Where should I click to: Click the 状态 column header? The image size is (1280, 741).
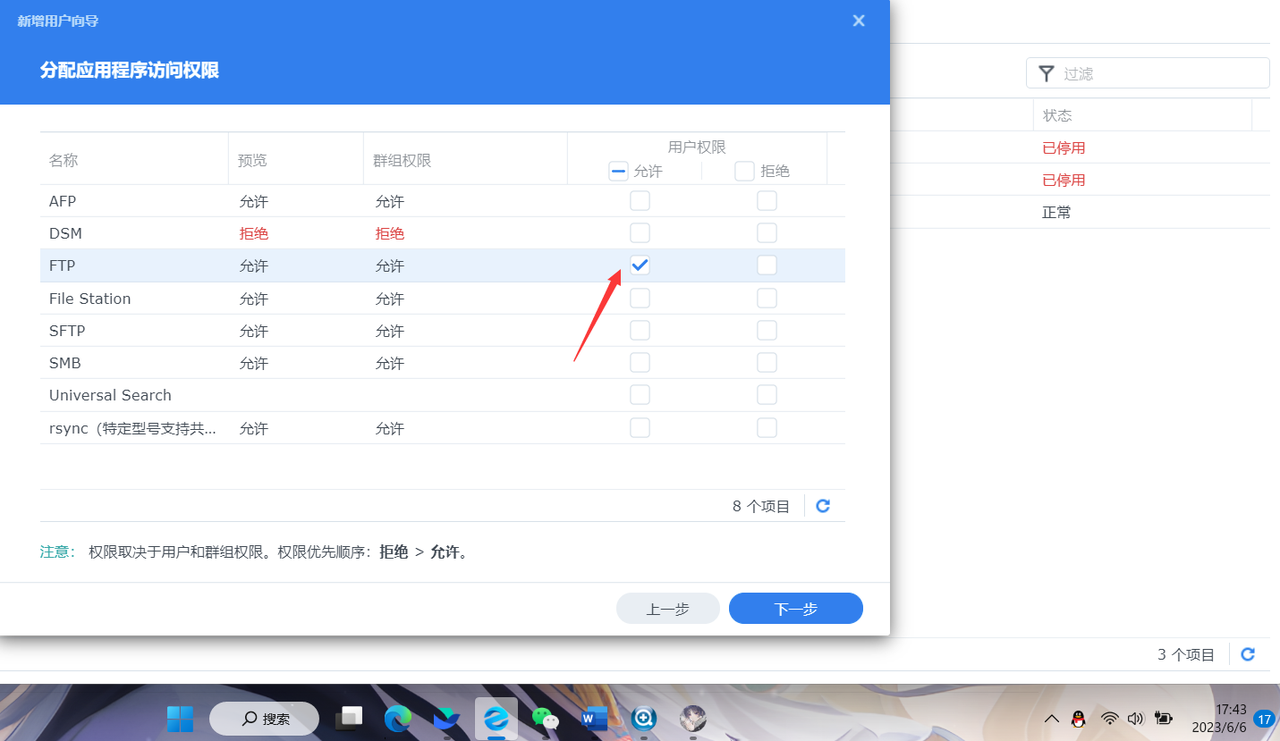[1057, 115]
